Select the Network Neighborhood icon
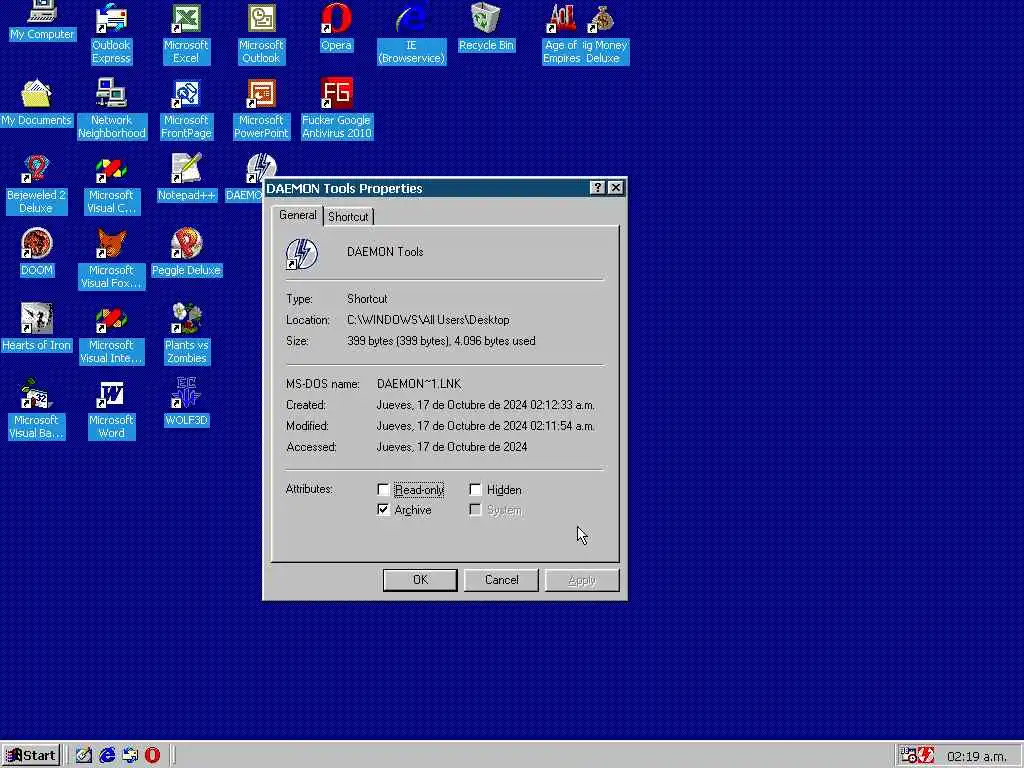The image size is (1024, 768). pos(112,108)
